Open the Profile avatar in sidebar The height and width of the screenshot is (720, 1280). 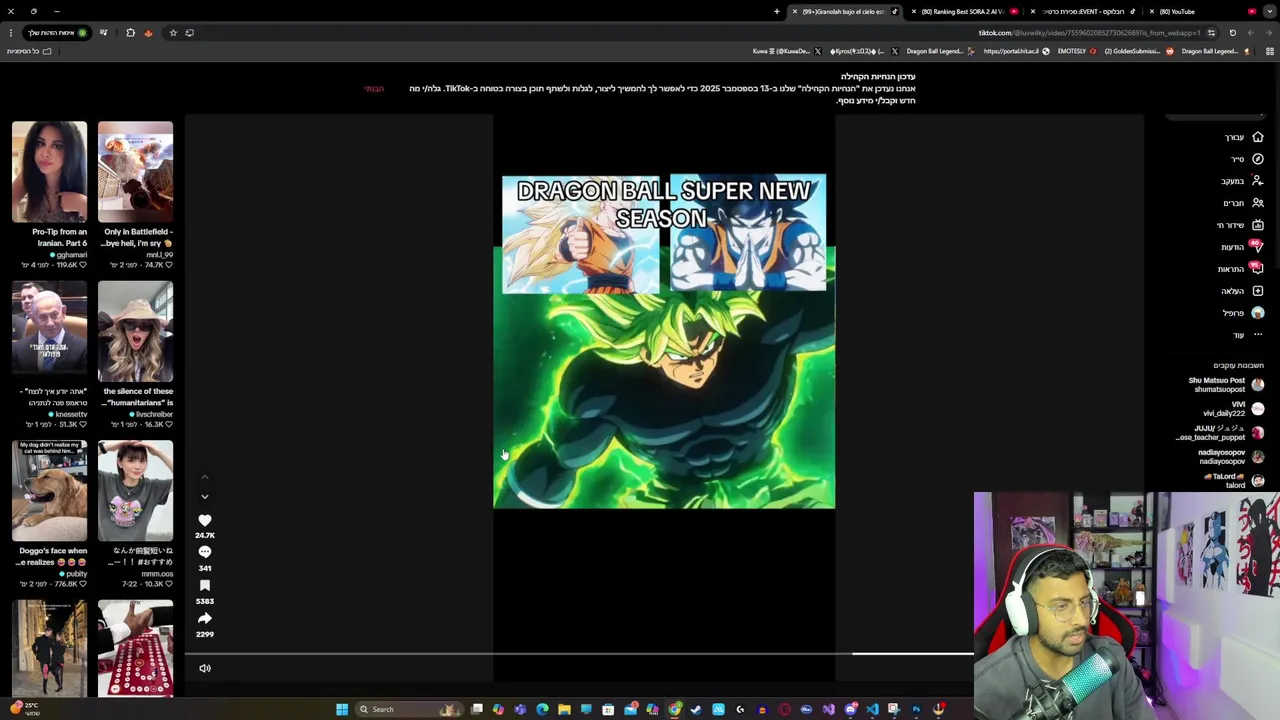(1257, 313)
